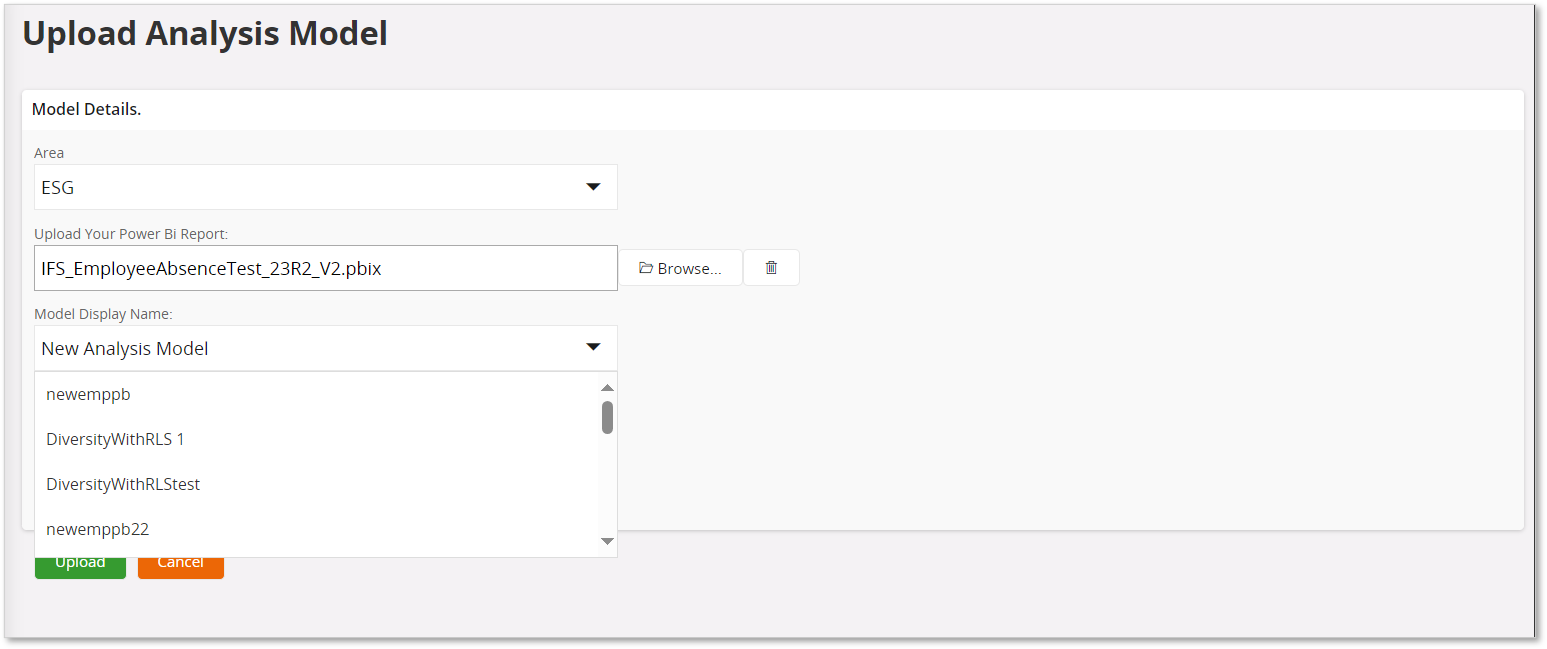Select newemppb from the model list
The height and width of the screenshot is (649, 1547).
(x=88, y=394)
